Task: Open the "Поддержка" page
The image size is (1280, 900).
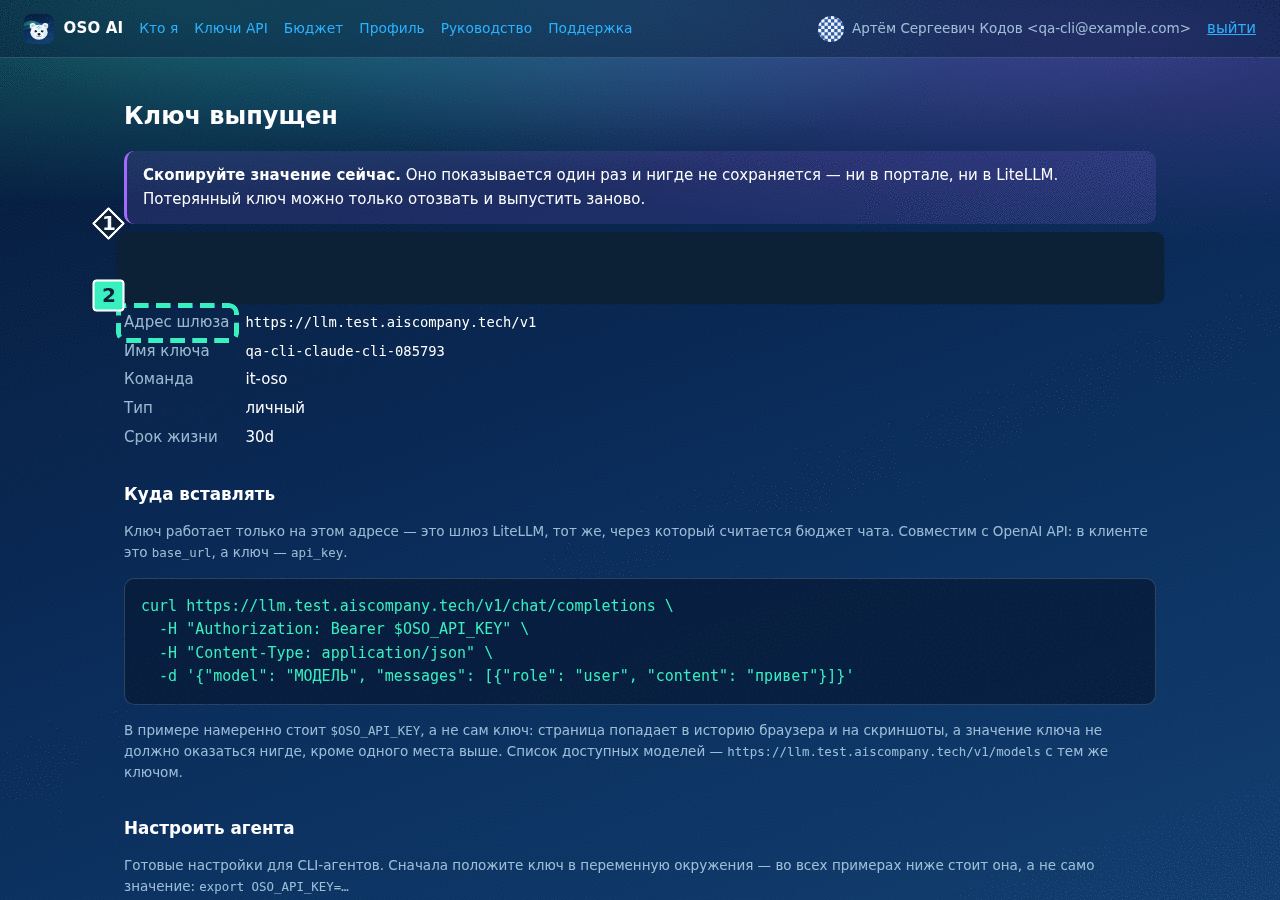Action: (x=590, y=28)
